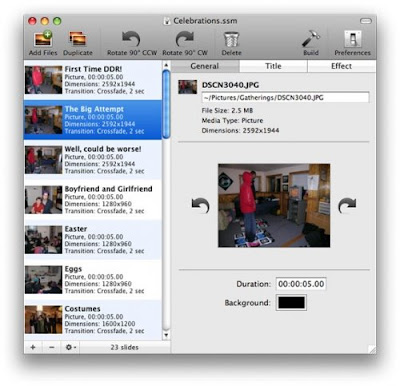
Task: Click the DSCN3040.JPG file path field
Action: pos(285,98)
